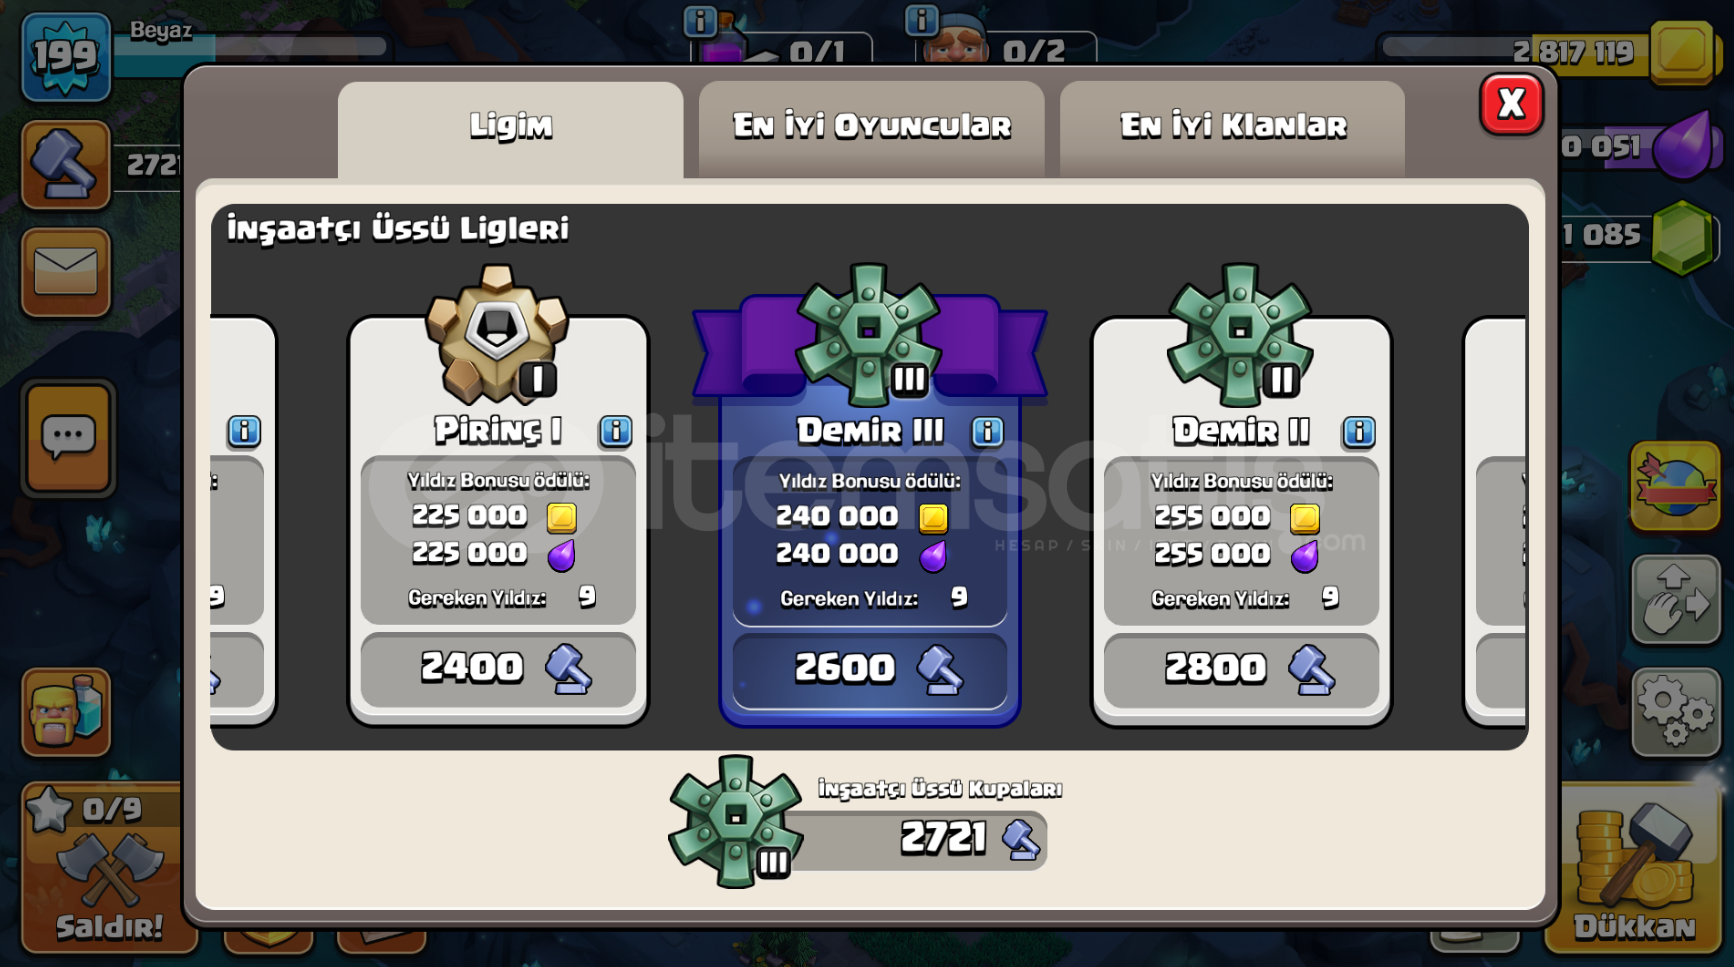Image resolution: width=1734 pixels, height=967 pixels.
Task: Close the league window with X
Action: 1511,104
